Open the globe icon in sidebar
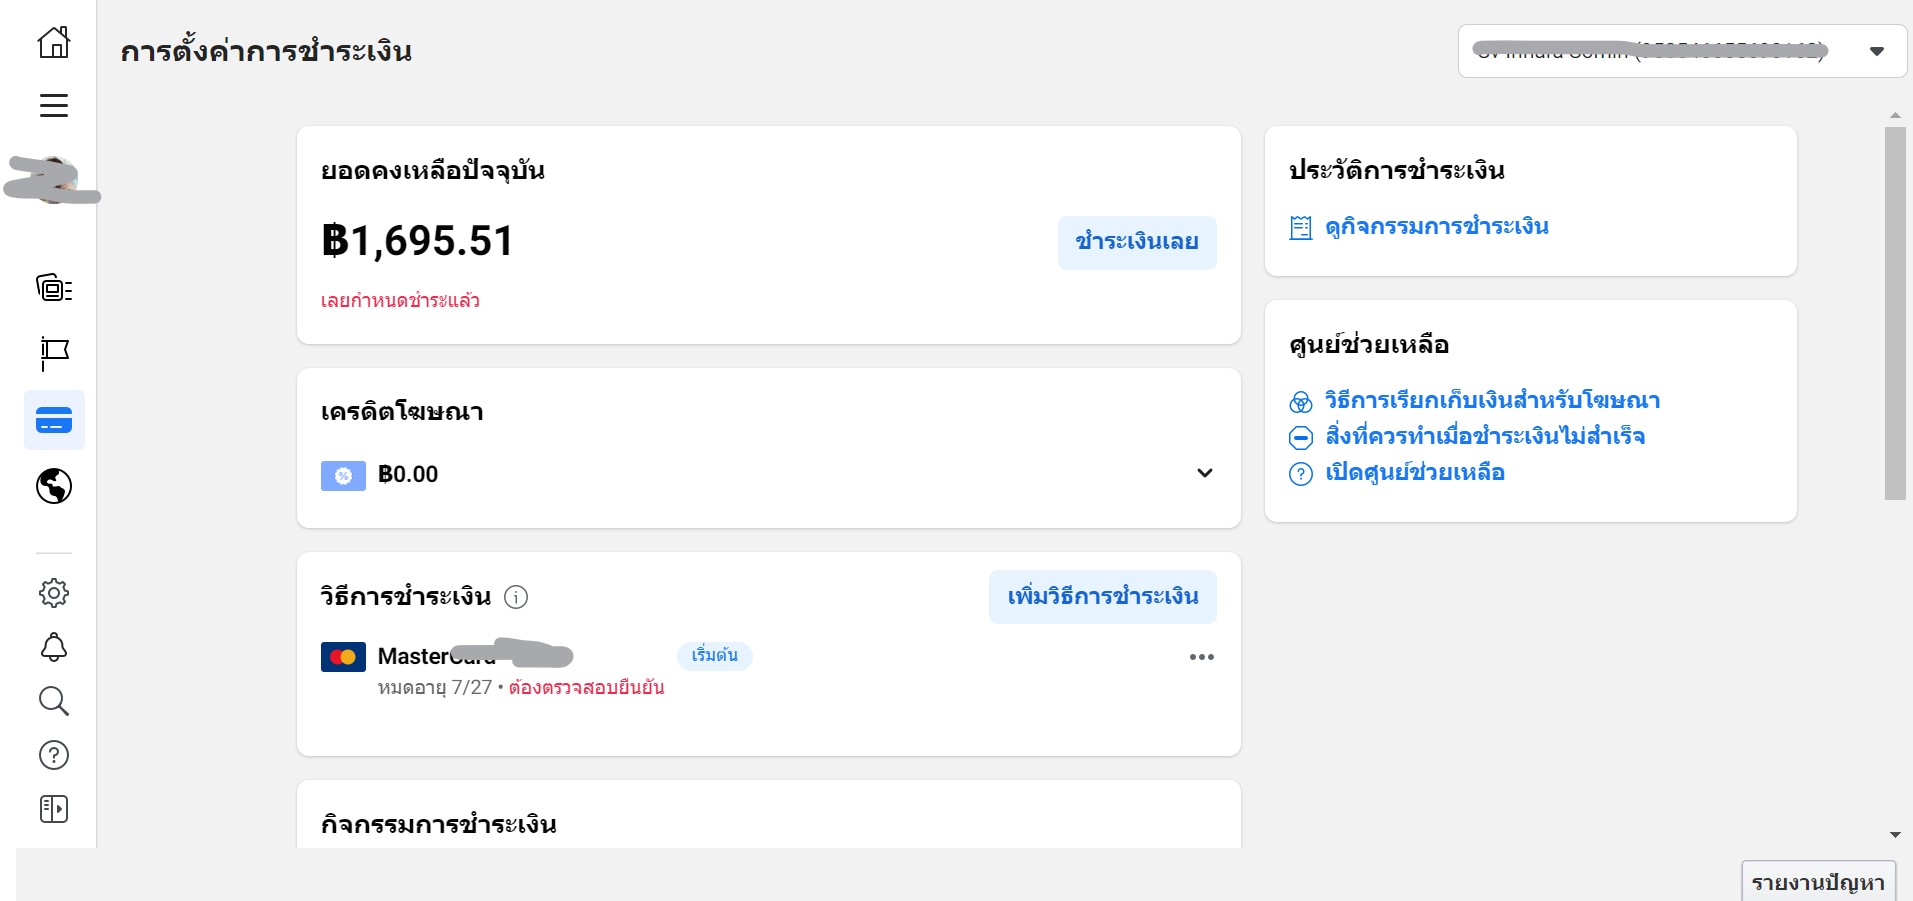 (x=54, y=486)
